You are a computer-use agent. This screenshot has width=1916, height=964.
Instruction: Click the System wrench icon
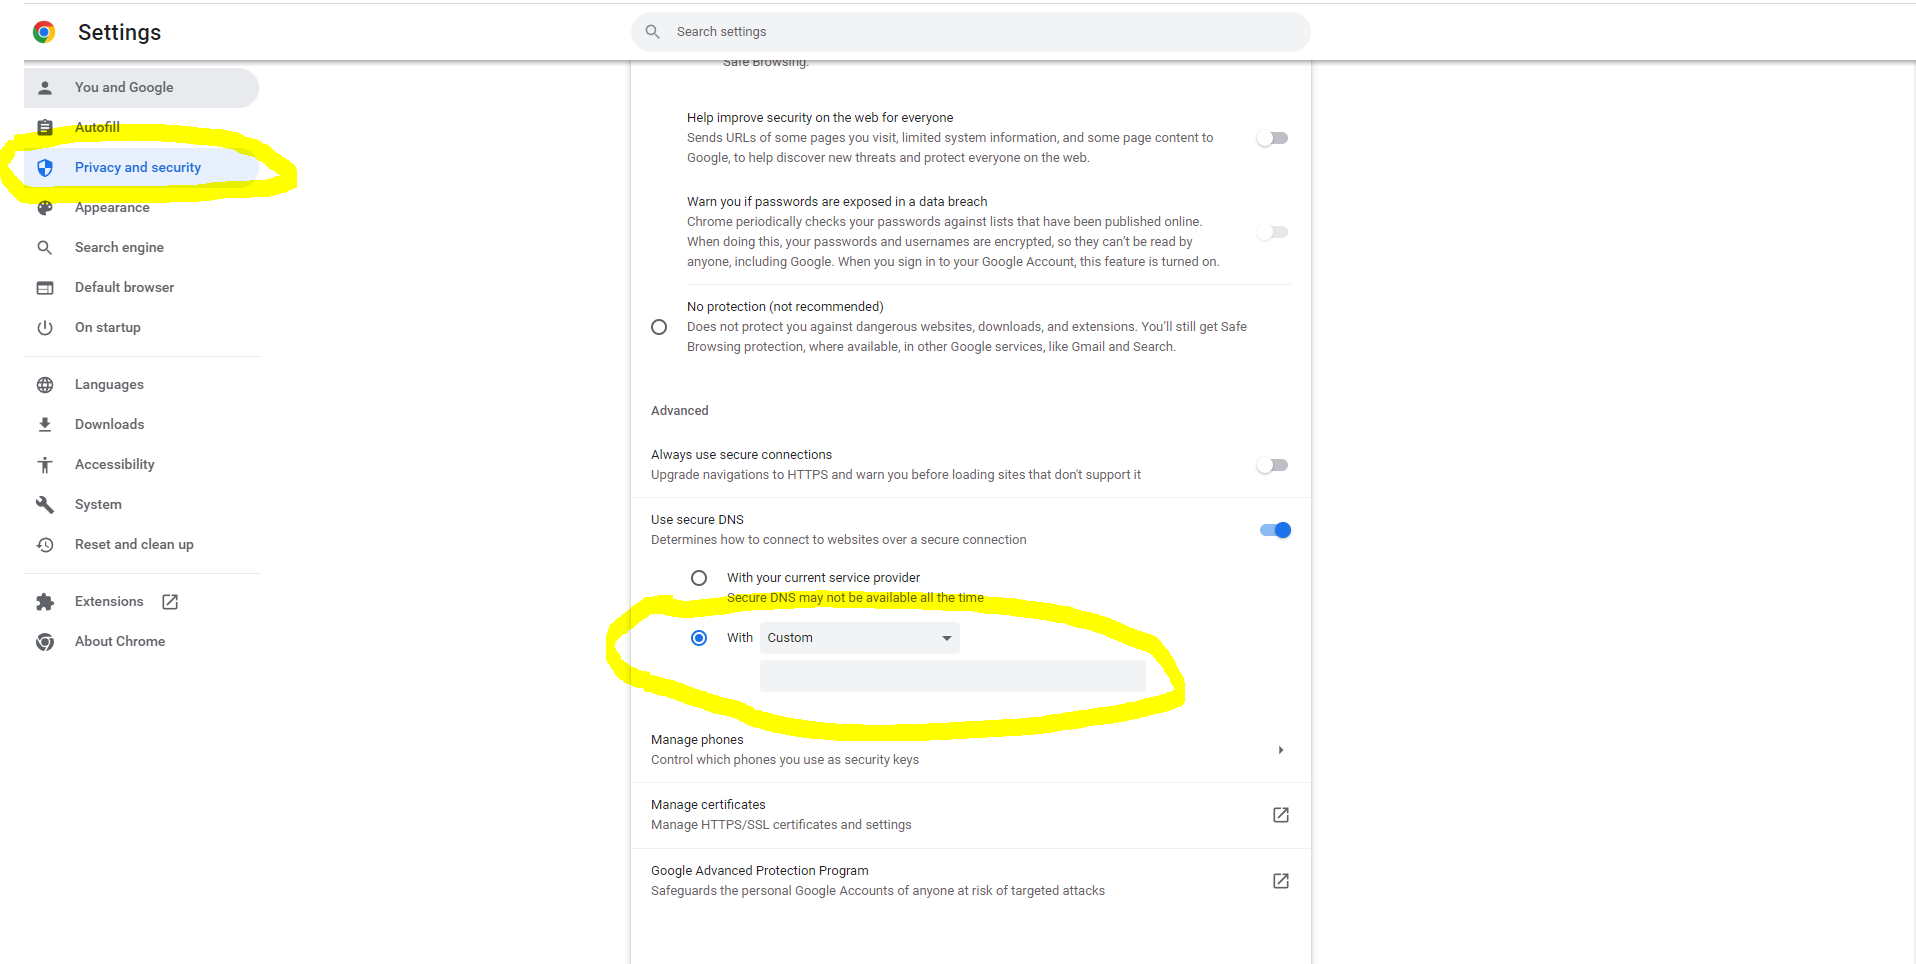45,505
